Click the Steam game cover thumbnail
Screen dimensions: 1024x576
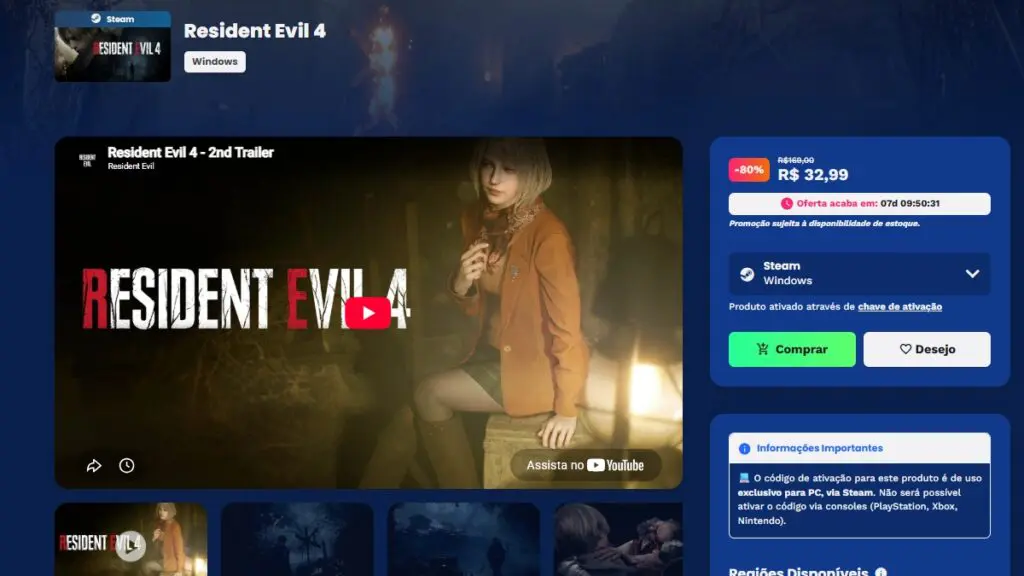[x=112, y=46]
